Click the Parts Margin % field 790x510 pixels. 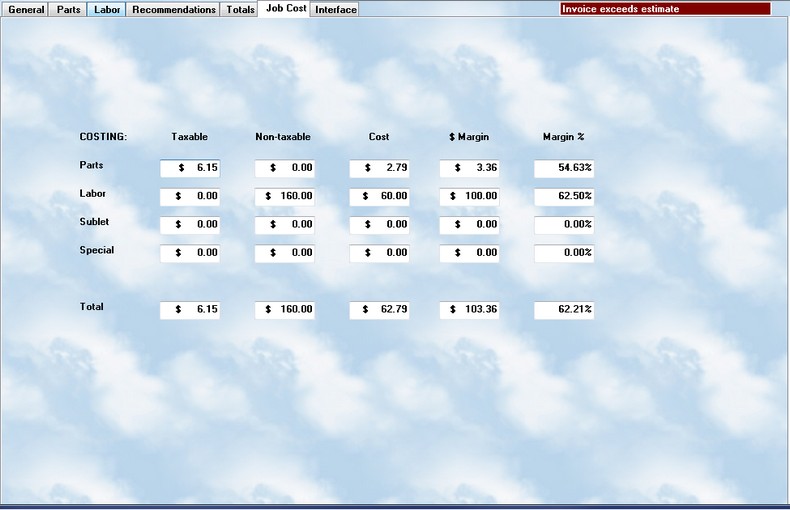[x=564, y=168]
